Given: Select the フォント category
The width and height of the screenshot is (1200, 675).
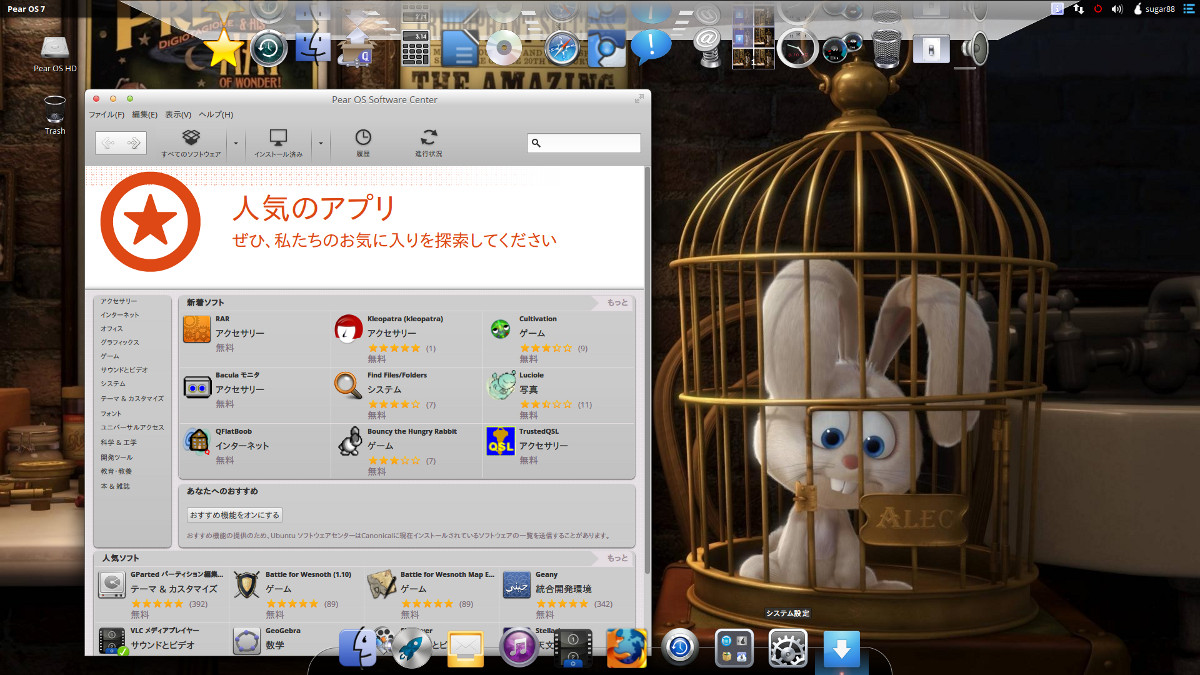Looking at the screenshot, I should coord(111,413).
